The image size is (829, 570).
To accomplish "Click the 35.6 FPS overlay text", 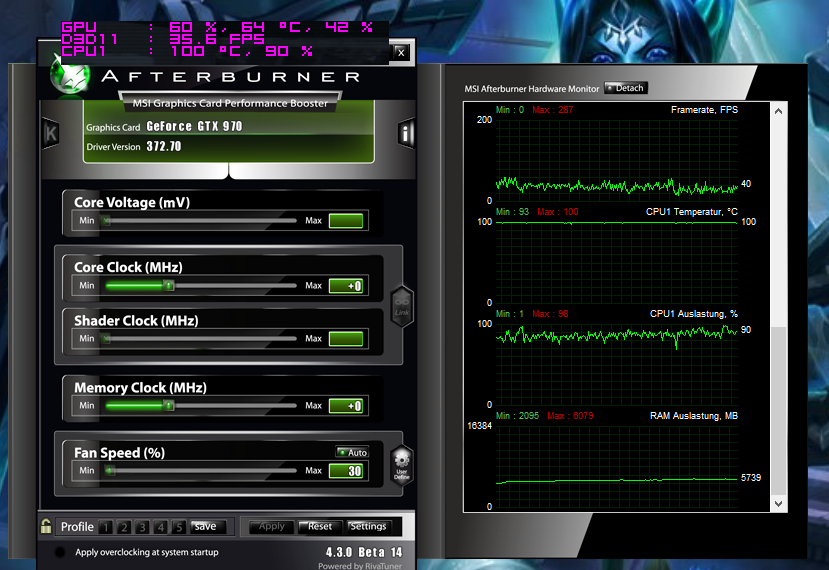I will (x=217, y=39).
